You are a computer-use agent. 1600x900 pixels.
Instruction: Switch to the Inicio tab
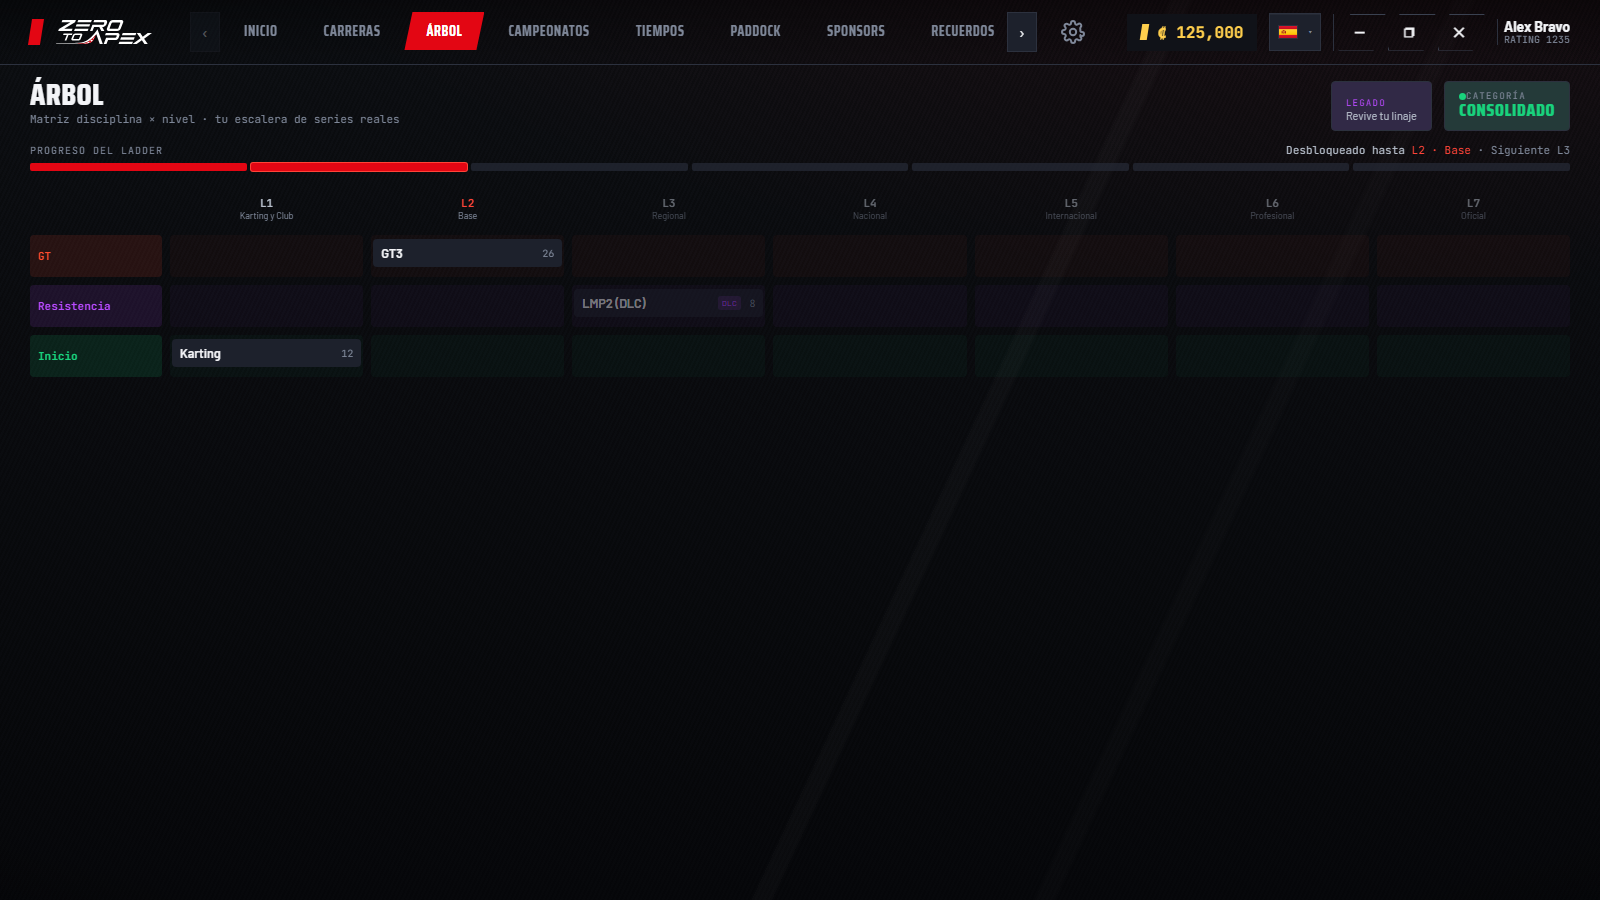(x=260, y=31)
